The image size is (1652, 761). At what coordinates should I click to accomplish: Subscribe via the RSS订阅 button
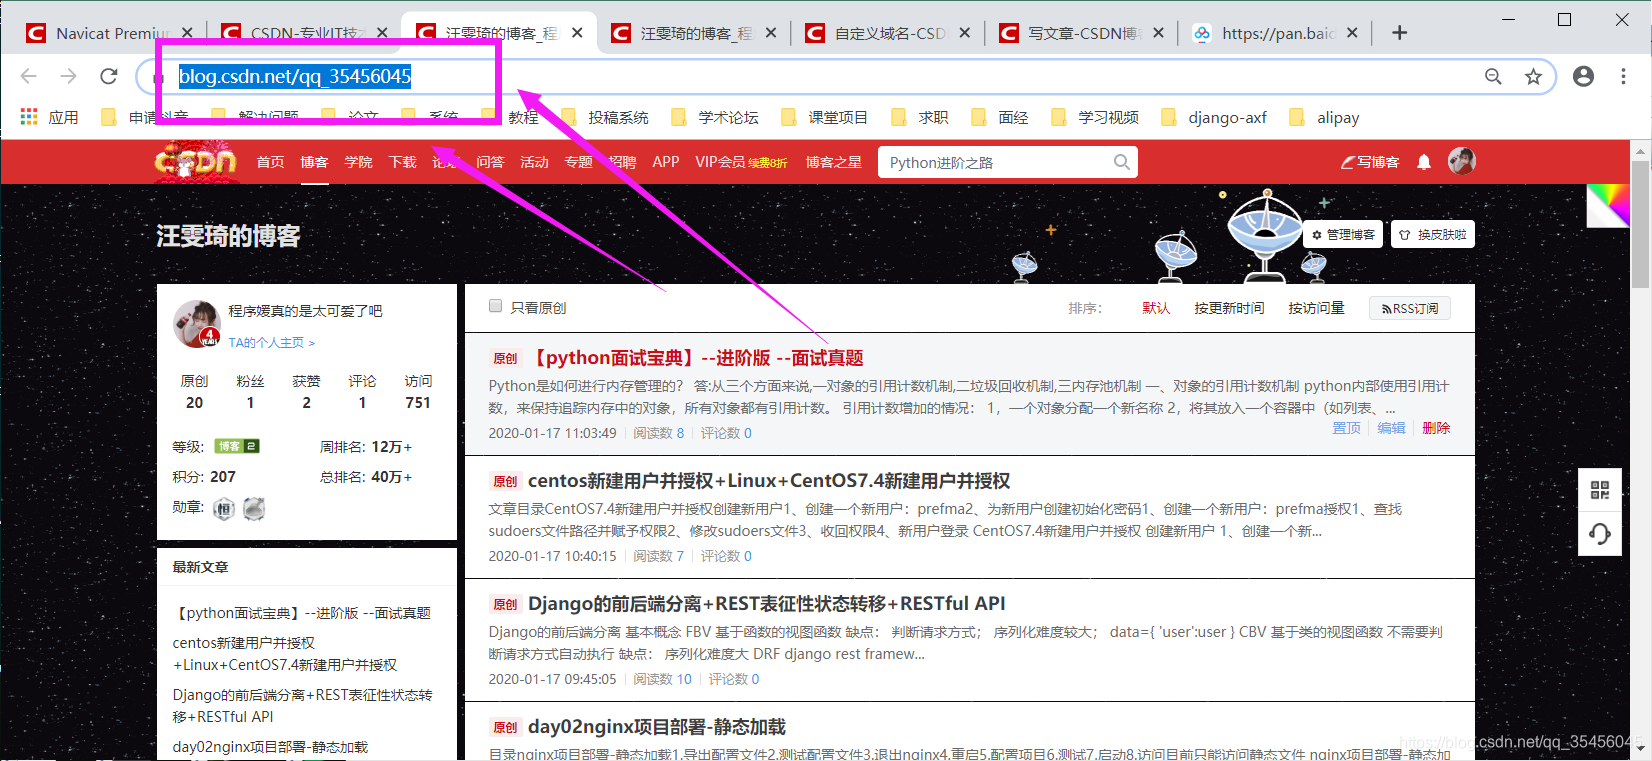coord(1410,308)
